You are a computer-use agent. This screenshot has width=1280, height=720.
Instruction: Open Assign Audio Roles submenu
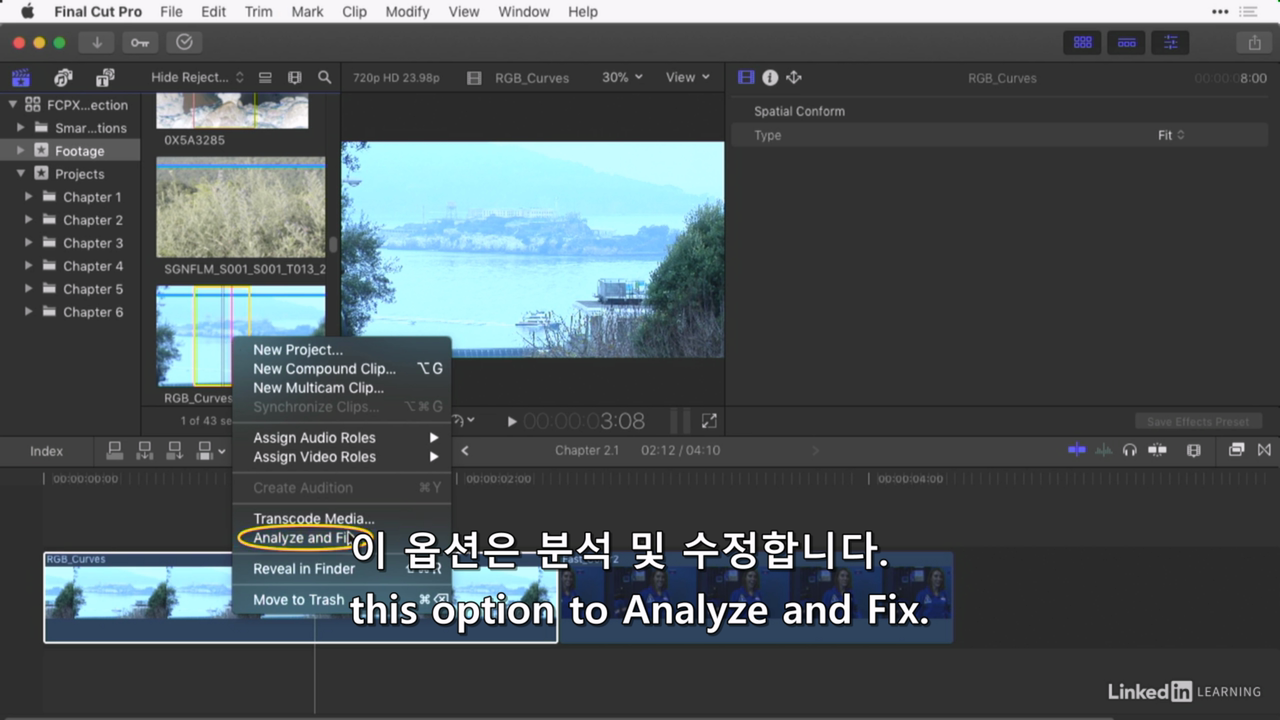(x=341, y=438)
